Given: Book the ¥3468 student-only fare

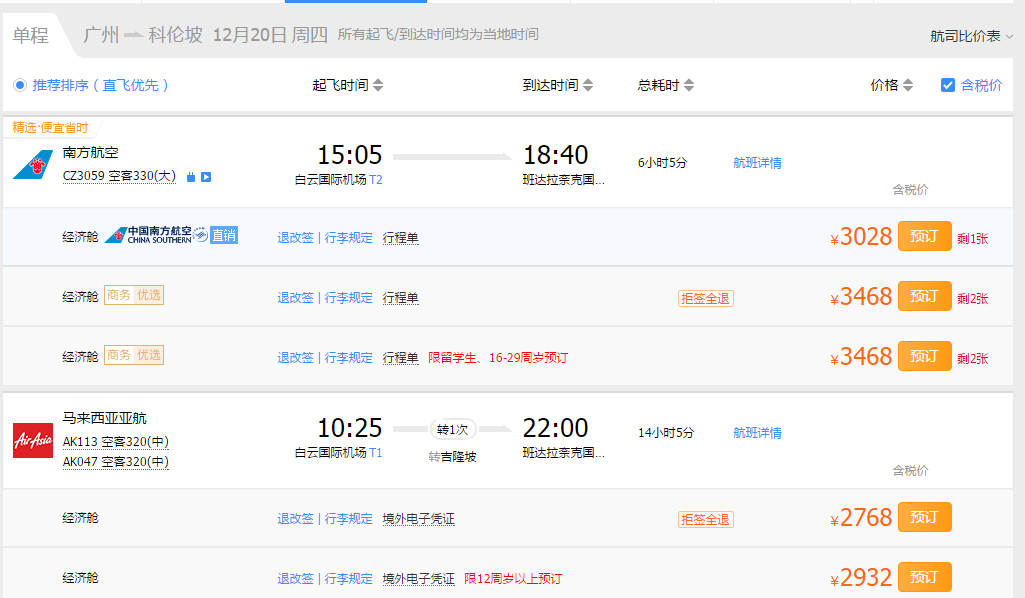Looking at the screenshot, I should [x=924, y=356].
